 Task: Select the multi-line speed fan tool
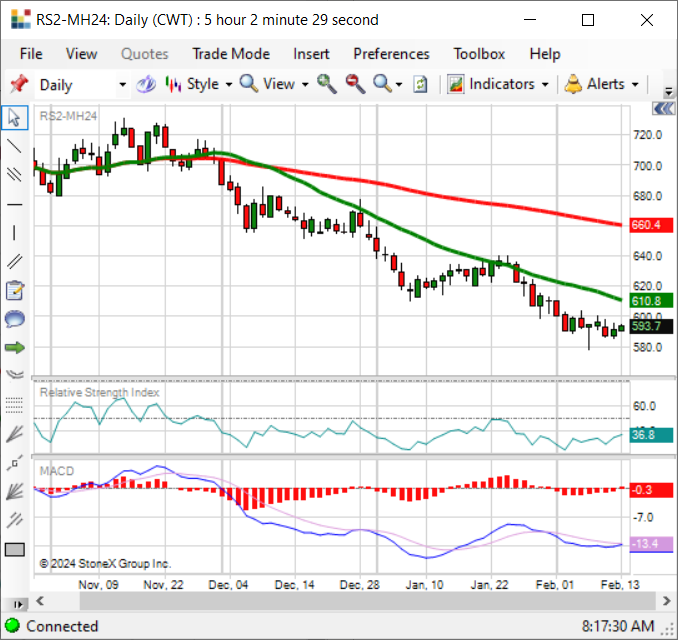tap(15, 492)
